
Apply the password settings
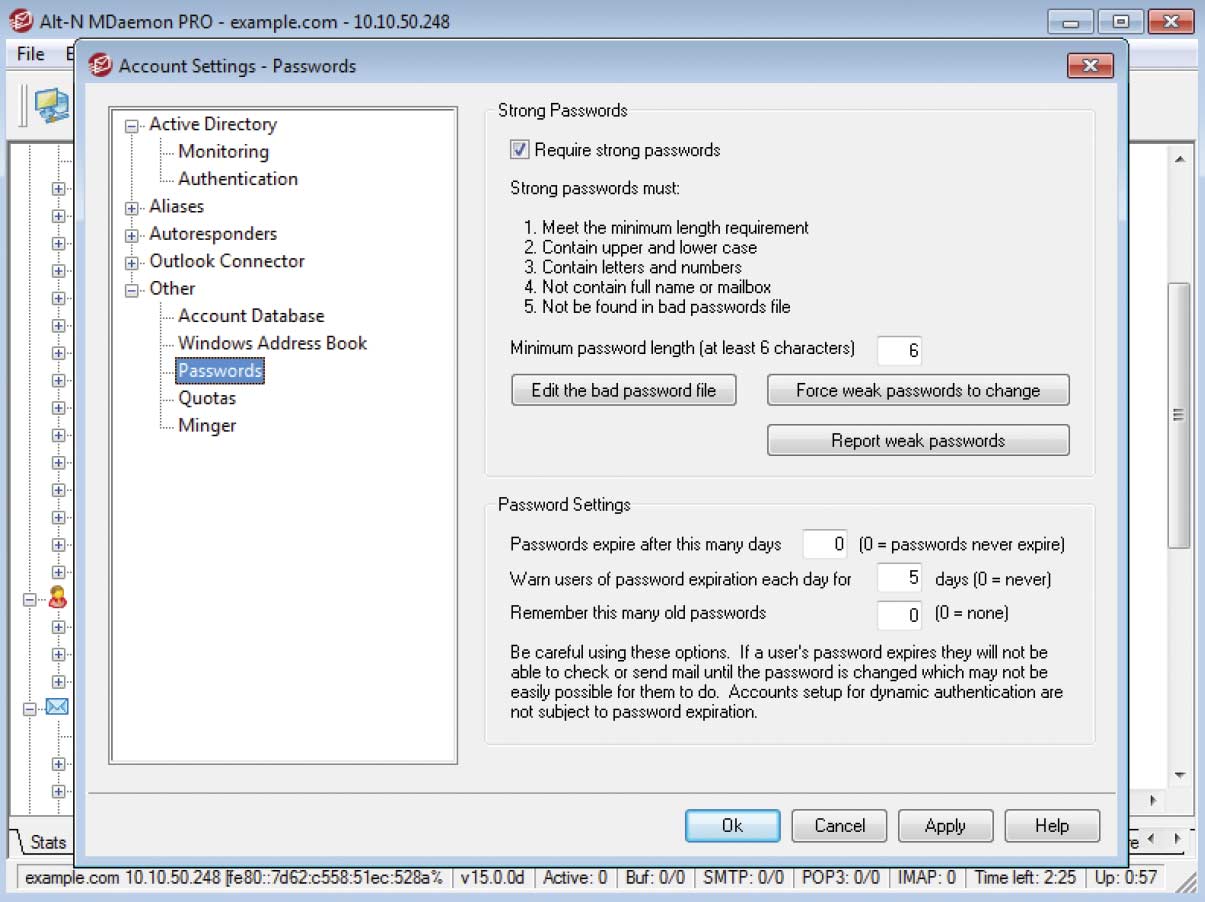pyautogui.click(x=945, y=826)
